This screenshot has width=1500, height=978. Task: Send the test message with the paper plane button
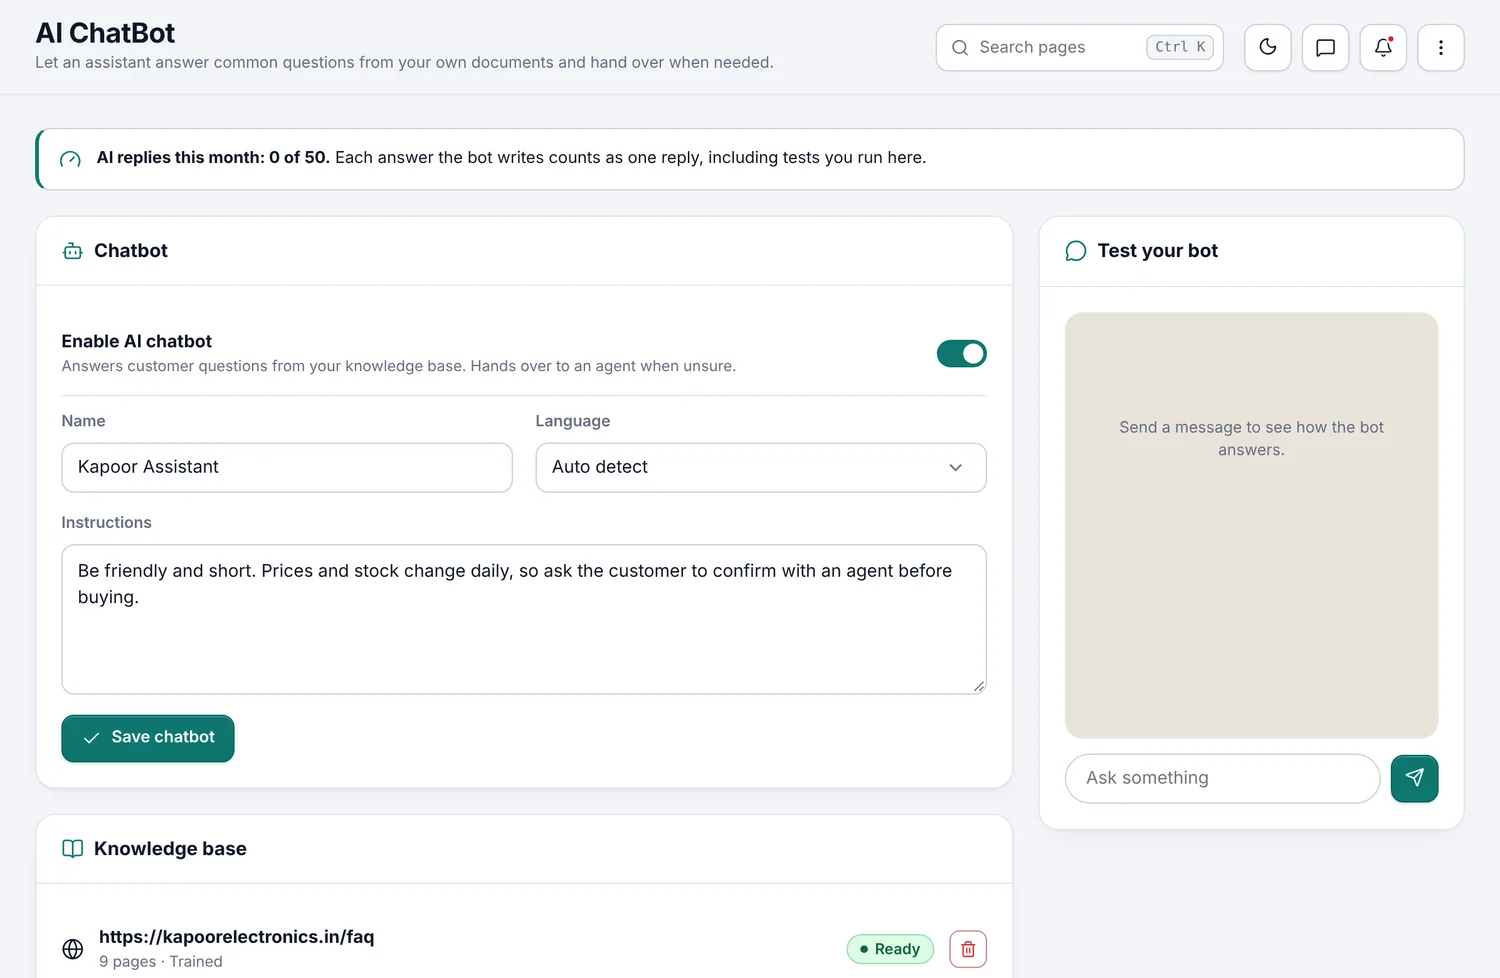(1414, 778)
